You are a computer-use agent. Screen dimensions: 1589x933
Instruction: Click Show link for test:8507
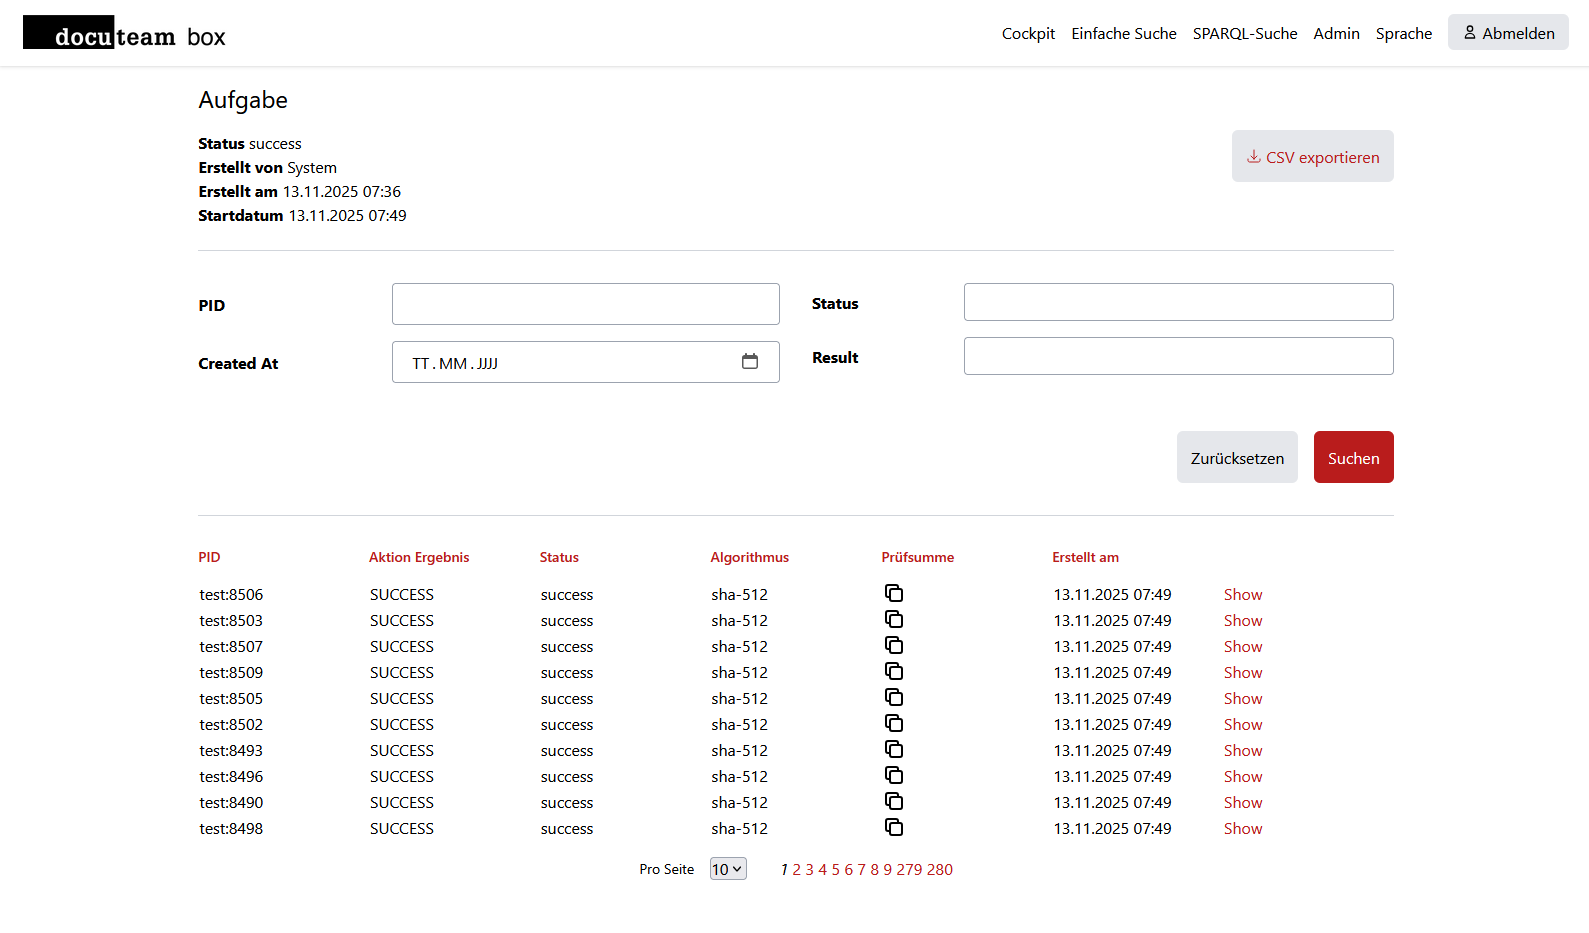pos(1242,647)
